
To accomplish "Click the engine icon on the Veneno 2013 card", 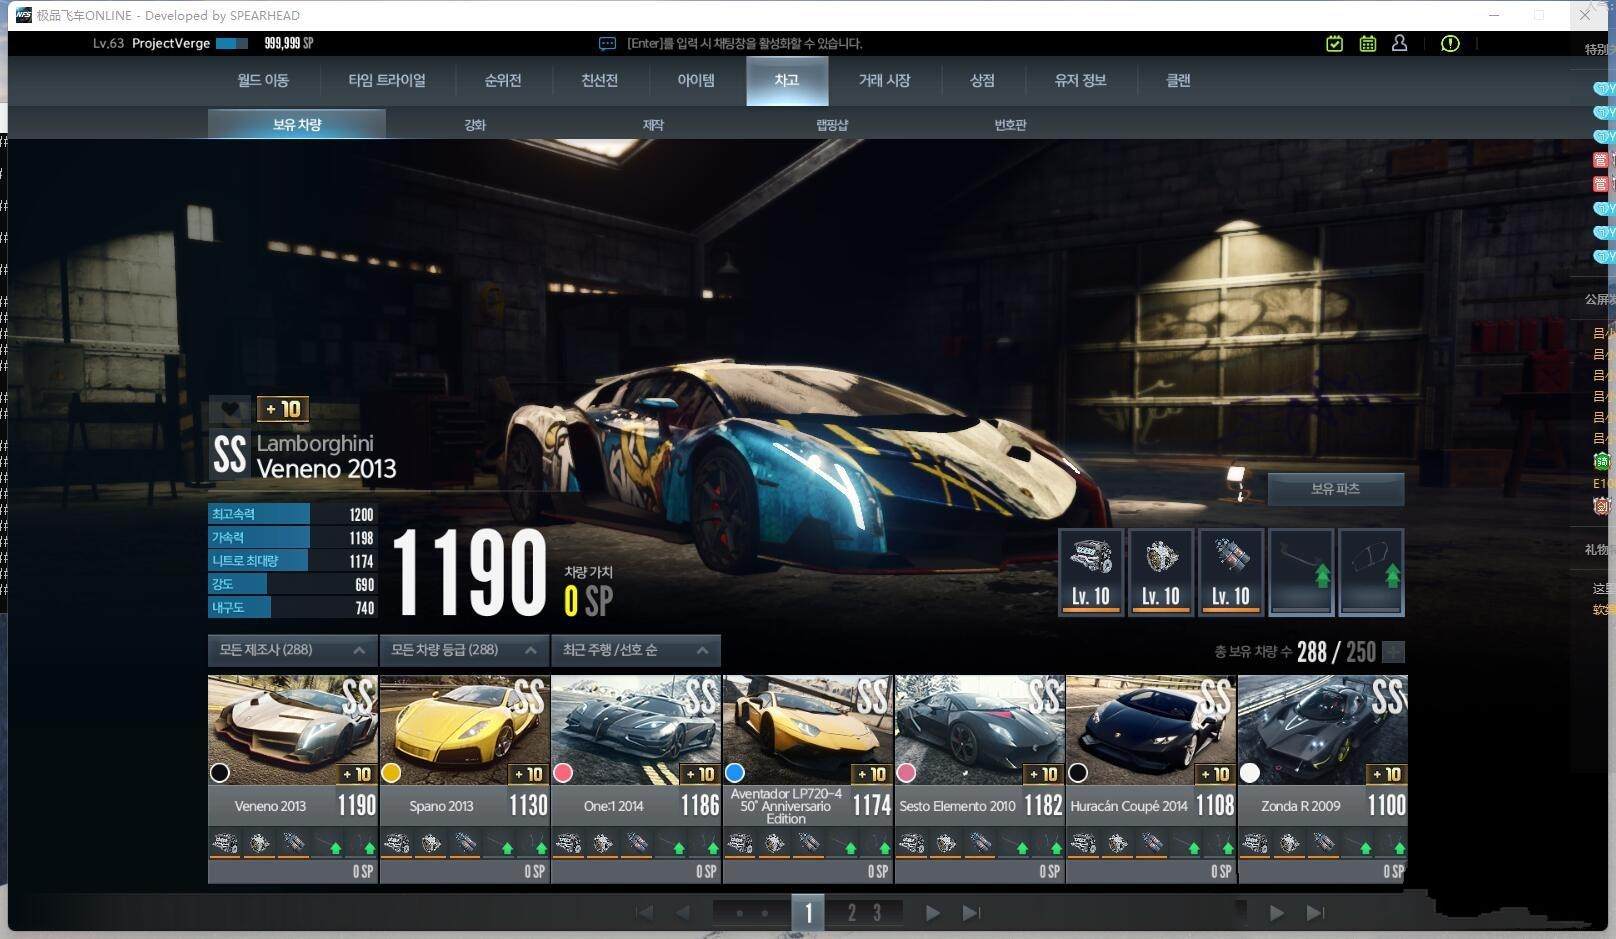I will pyautogui.click(x=225, y=845).
